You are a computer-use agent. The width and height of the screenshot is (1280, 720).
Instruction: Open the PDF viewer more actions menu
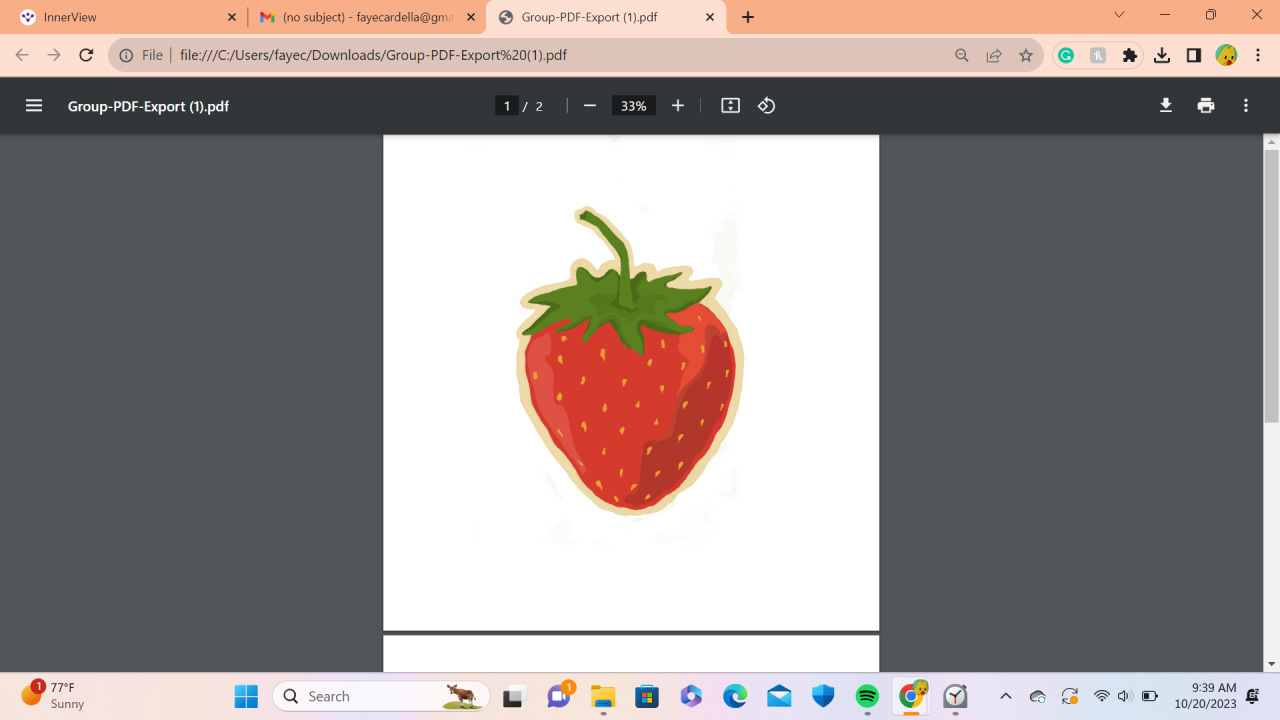click(1246, 106)
